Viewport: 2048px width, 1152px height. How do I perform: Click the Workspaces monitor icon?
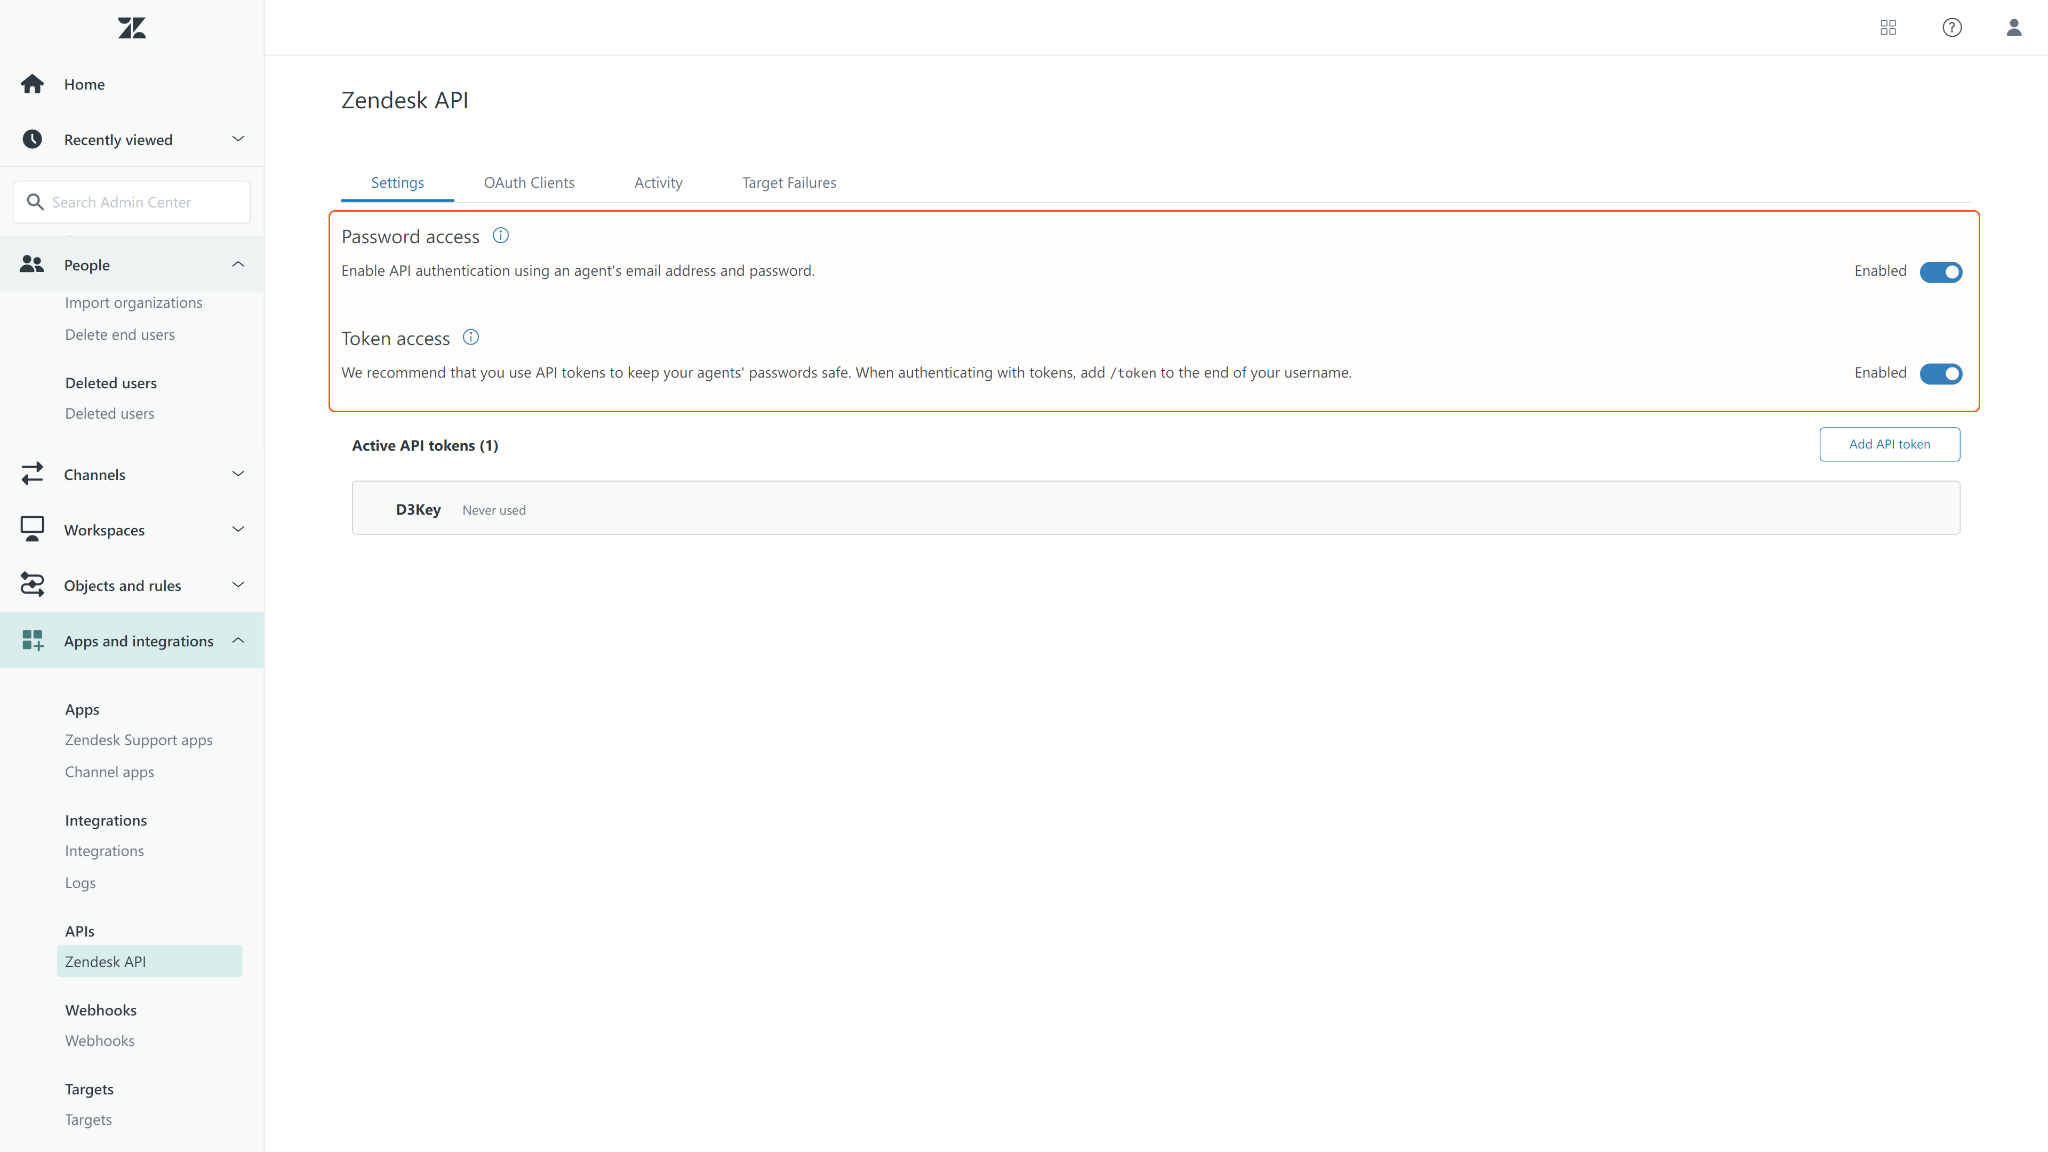tap(32, 529)
